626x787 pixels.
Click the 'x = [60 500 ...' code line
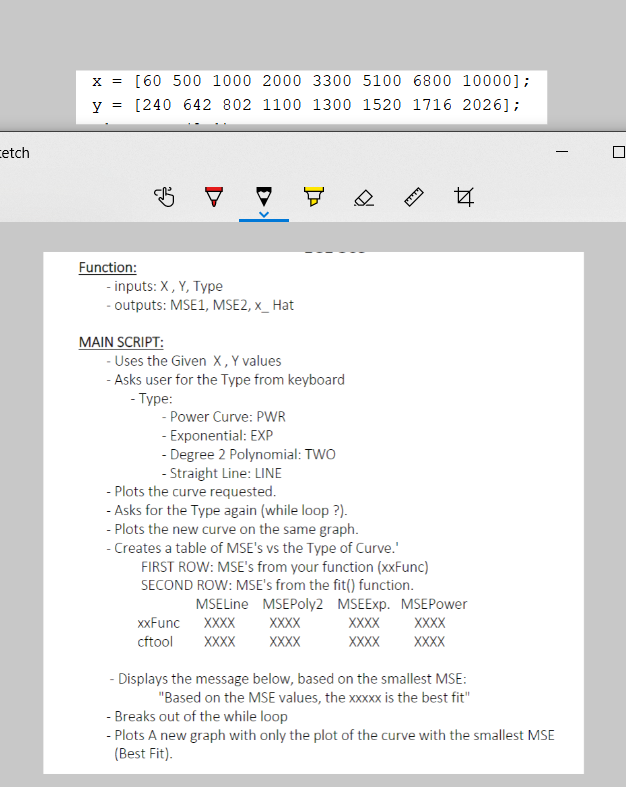coord(311,81)
